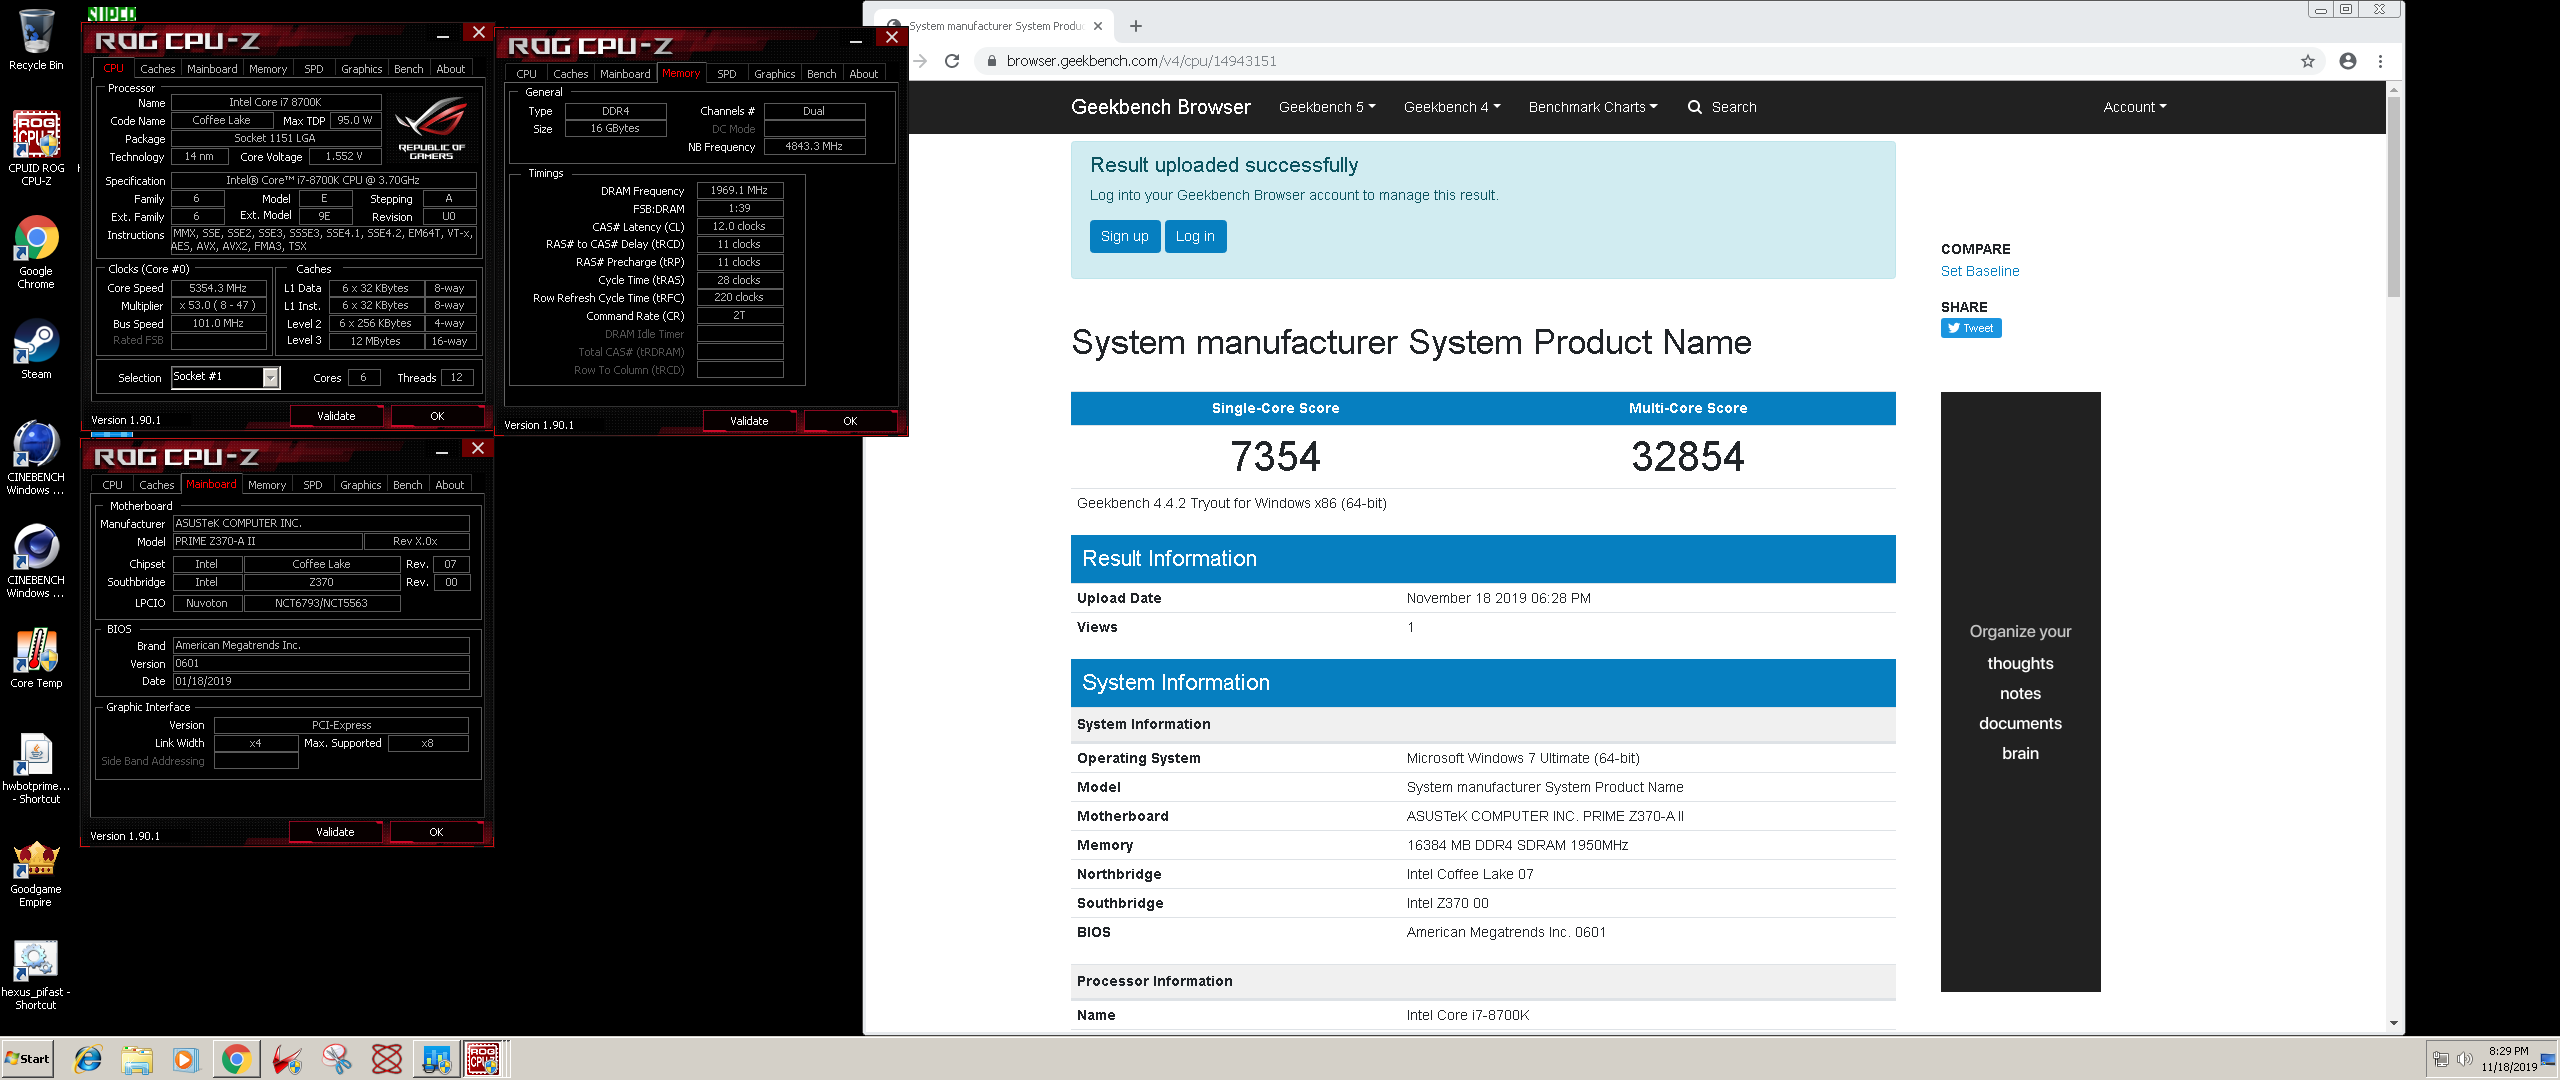Click the Show Desktop tray button
Image resolution: width=2560 pixels, height=1080 pixels.
click(x=2548, y=1059)
